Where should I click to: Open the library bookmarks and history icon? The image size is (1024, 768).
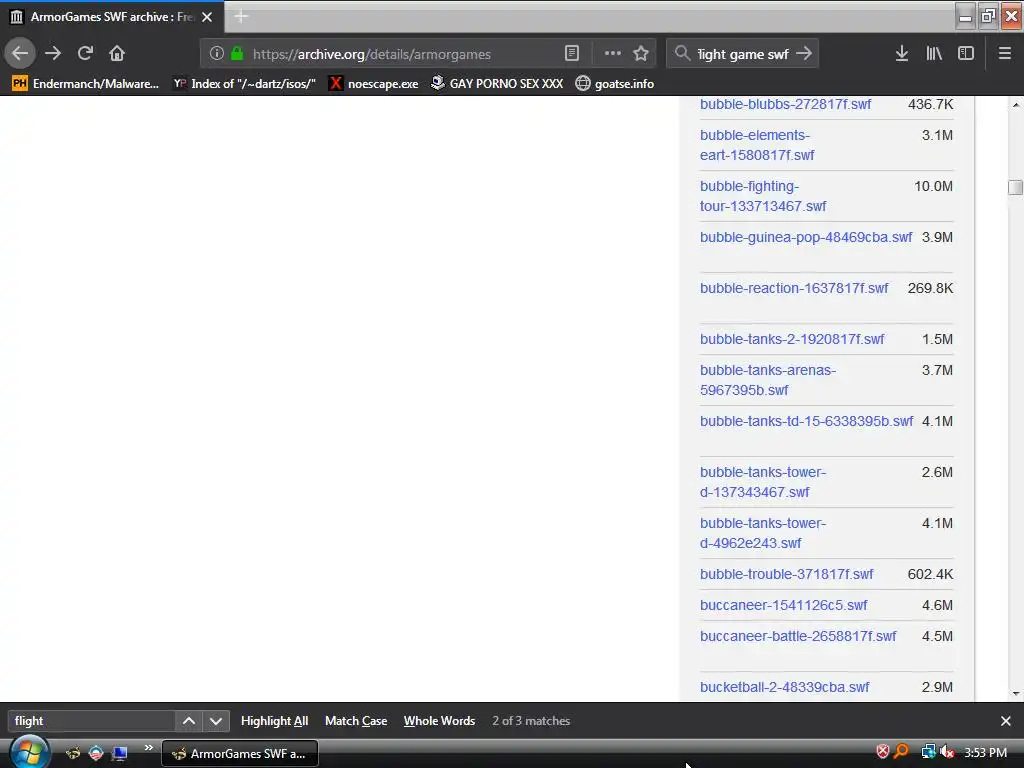point(934,54)
